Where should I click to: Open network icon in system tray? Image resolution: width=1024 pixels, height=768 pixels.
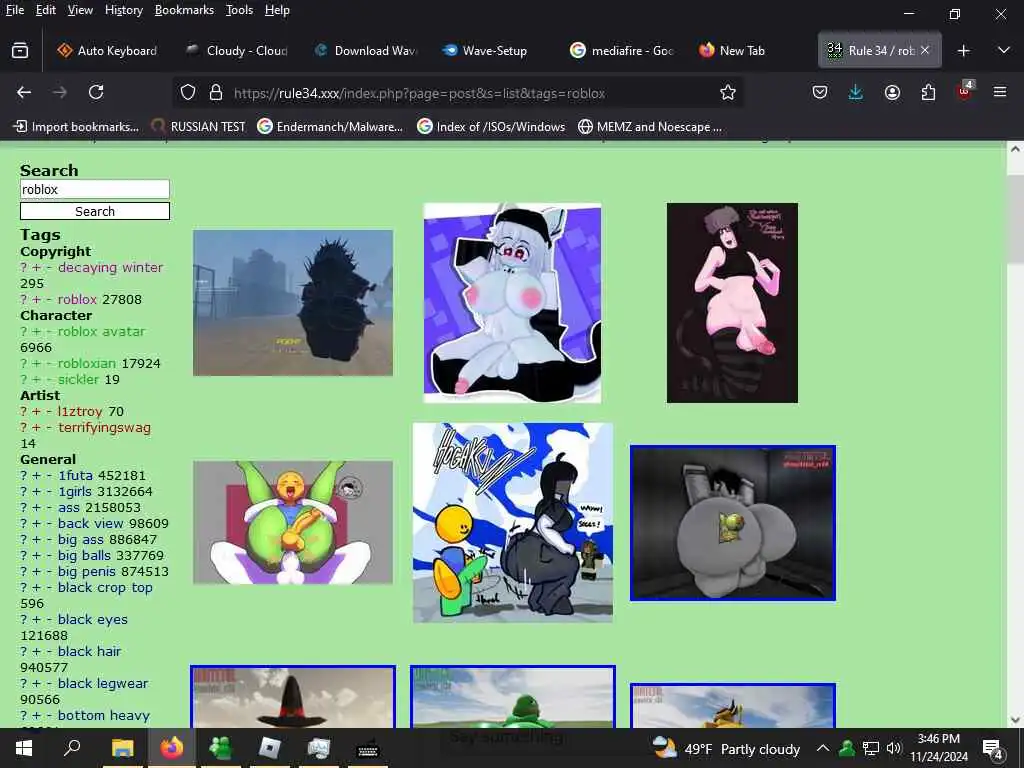(x=871, y=748)
